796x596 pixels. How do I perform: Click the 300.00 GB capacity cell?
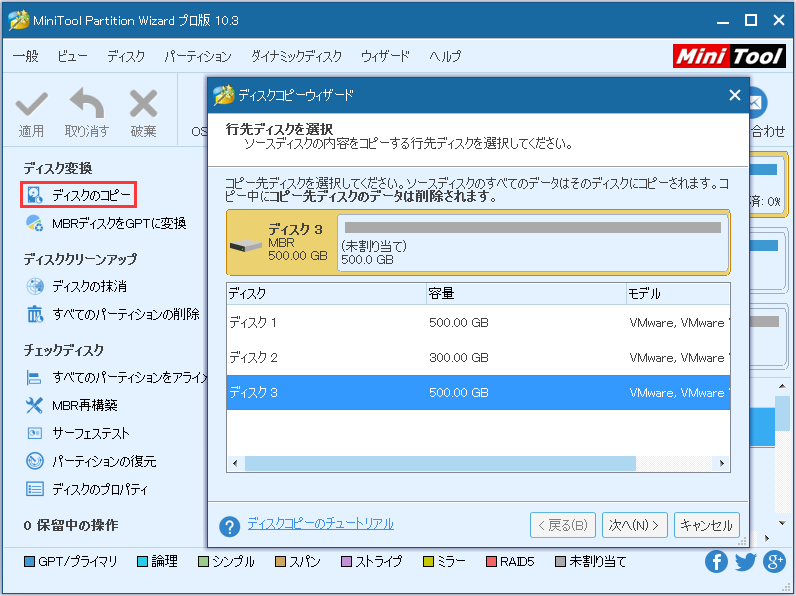[x=459, y=357]
